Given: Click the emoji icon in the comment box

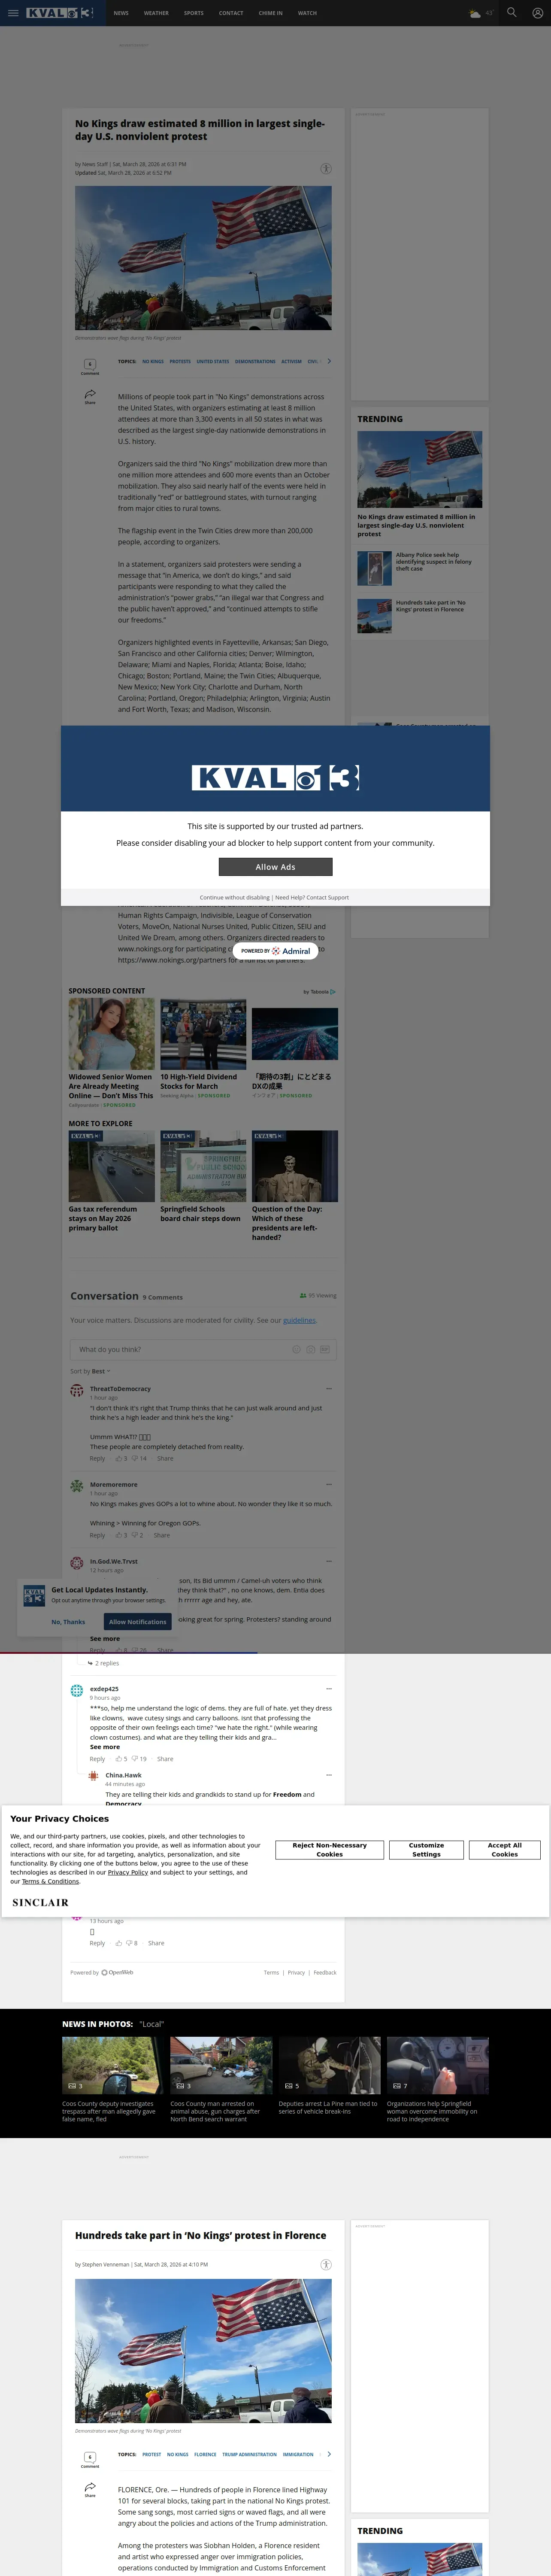Looking at the screenshot, I should (x=296, y=1350).
